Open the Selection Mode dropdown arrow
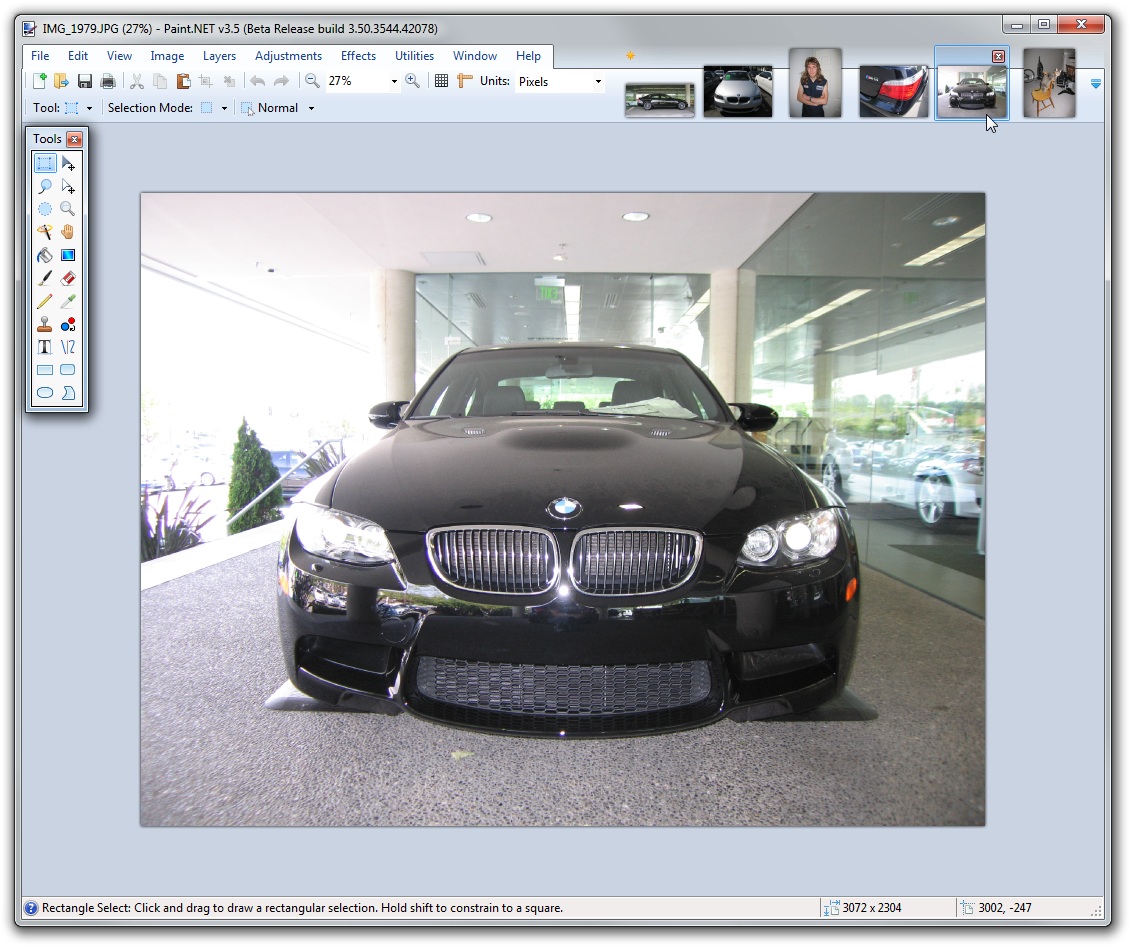Screen dimensions: 1130x945 coord(224,108)
